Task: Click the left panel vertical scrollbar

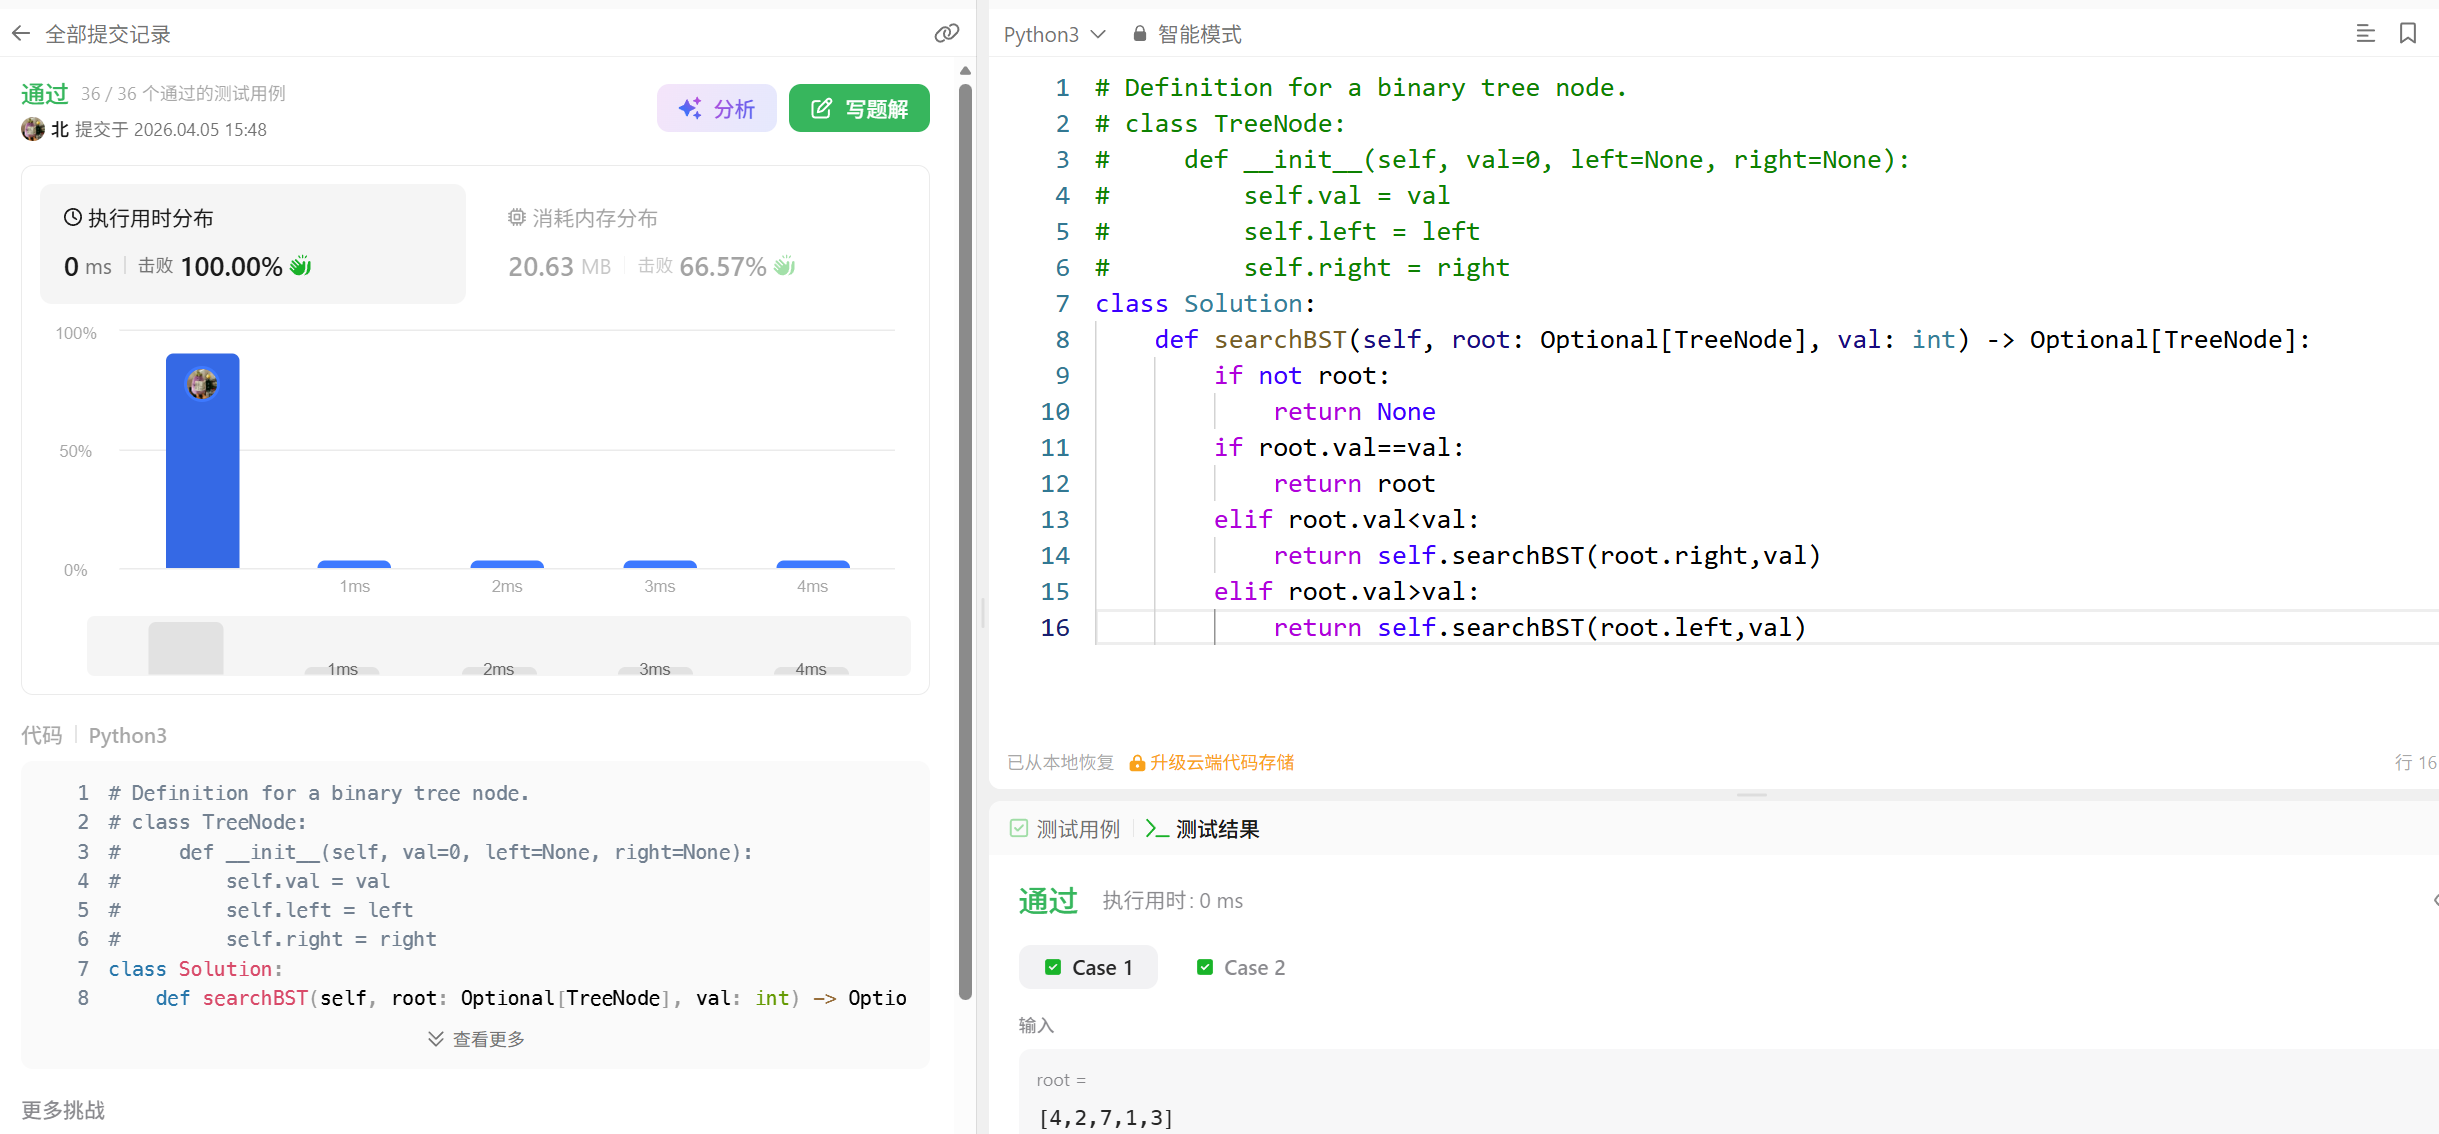Action: [965, 540]
